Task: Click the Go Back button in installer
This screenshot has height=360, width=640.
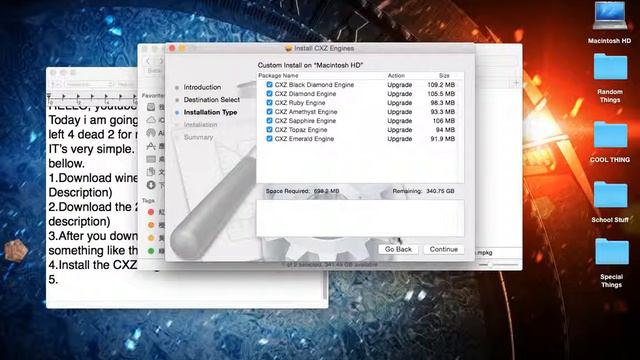Action: coord(398,249)
